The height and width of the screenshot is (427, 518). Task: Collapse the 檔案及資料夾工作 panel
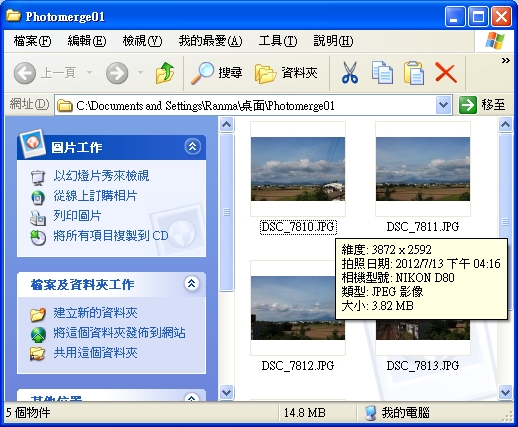(192, 284)
